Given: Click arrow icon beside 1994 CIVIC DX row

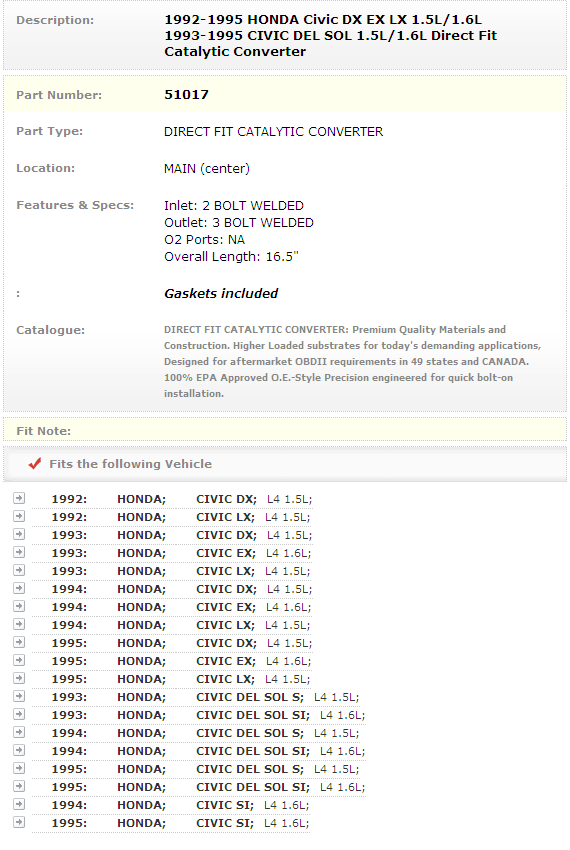Looking at the screenshot, I should click(19, 588).
